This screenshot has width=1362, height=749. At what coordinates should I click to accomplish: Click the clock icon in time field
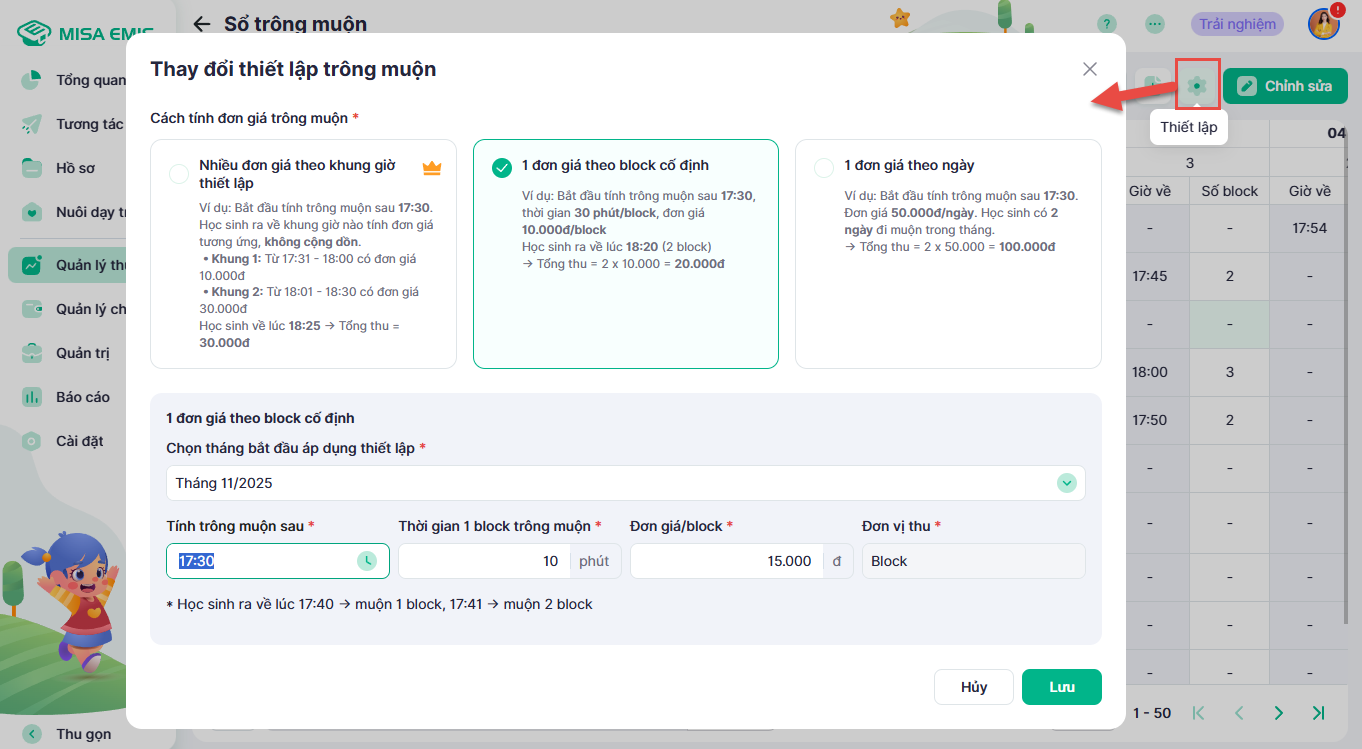point(367,561)
